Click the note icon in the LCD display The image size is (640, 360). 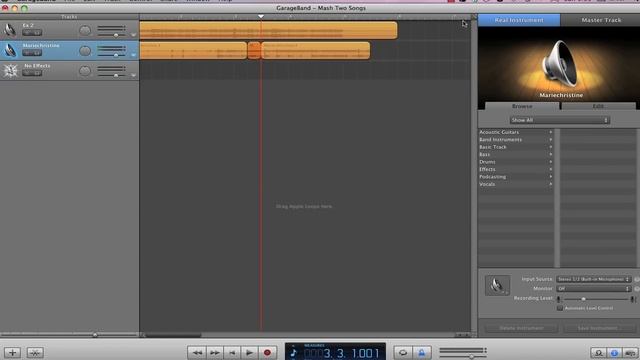pos(293,353)
